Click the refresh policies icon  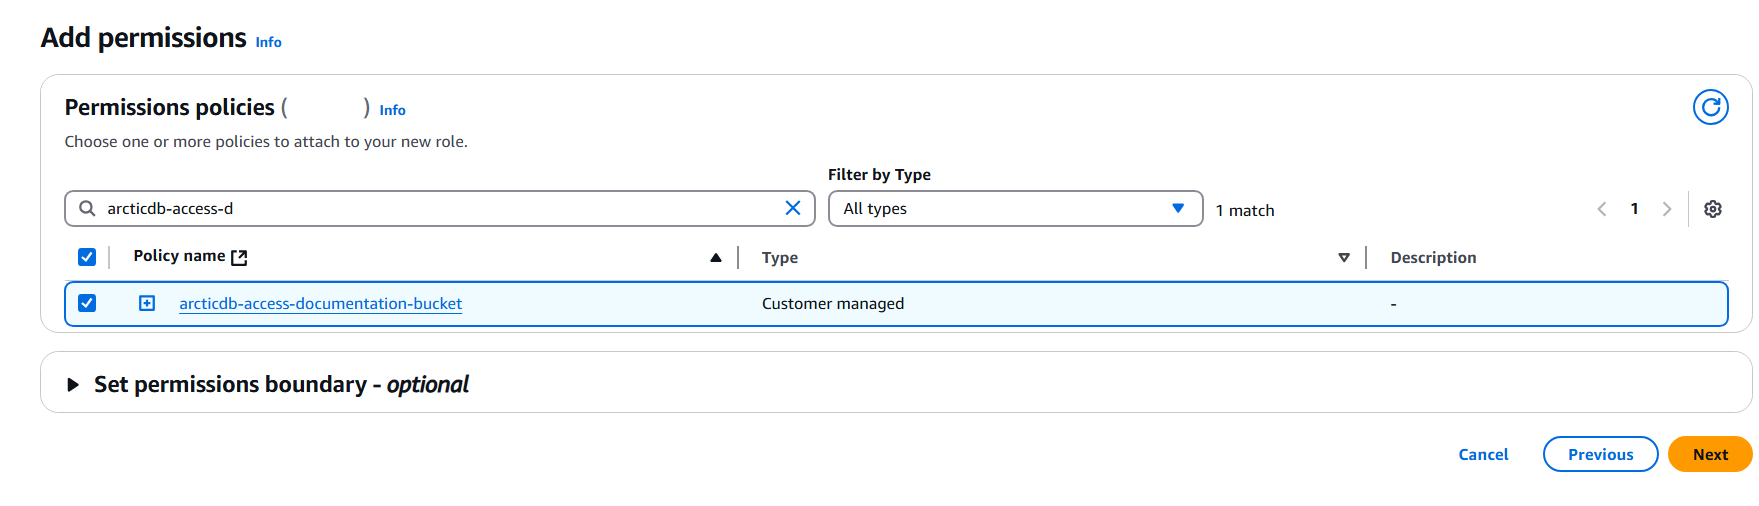coord(1710,107)
